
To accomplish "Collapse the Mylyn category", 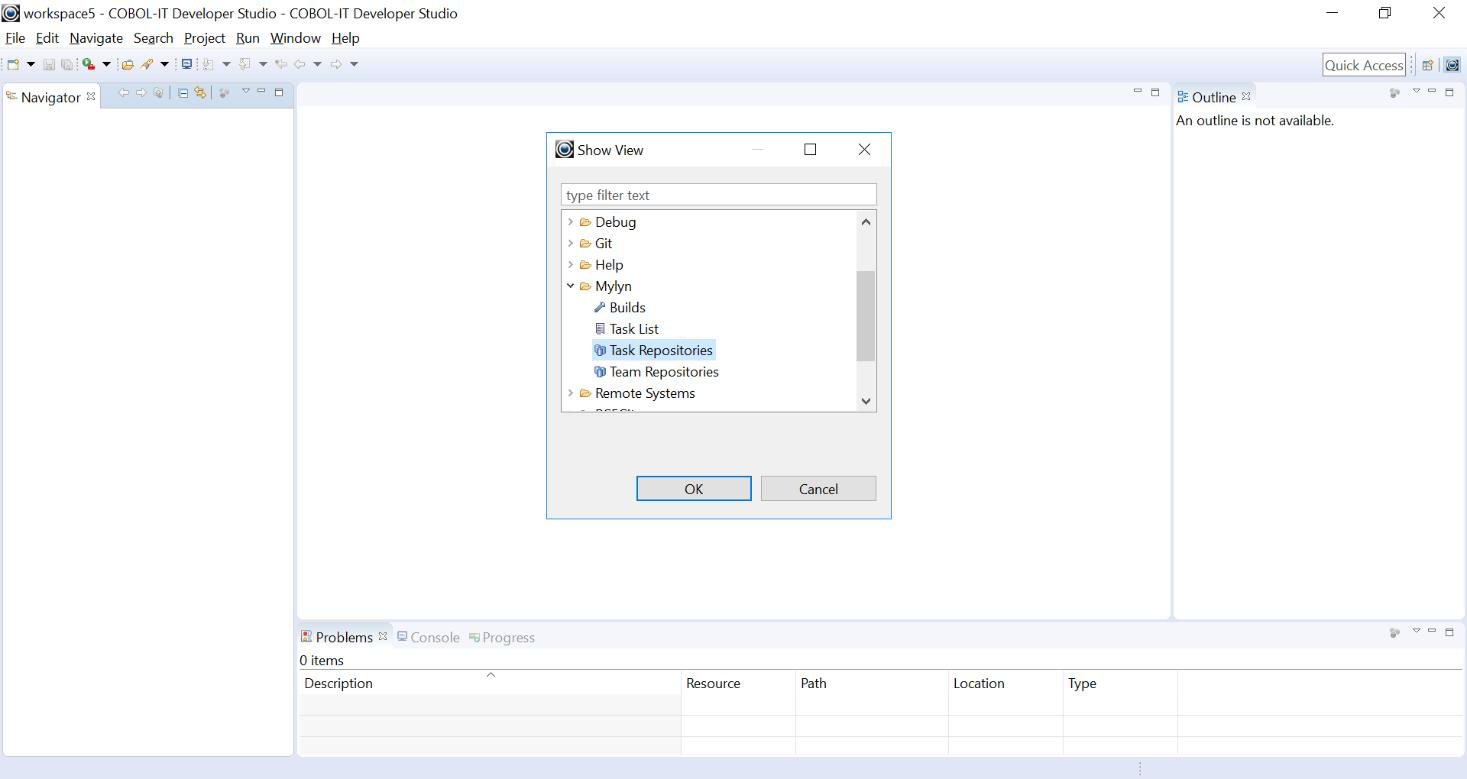I will [571, 285].
